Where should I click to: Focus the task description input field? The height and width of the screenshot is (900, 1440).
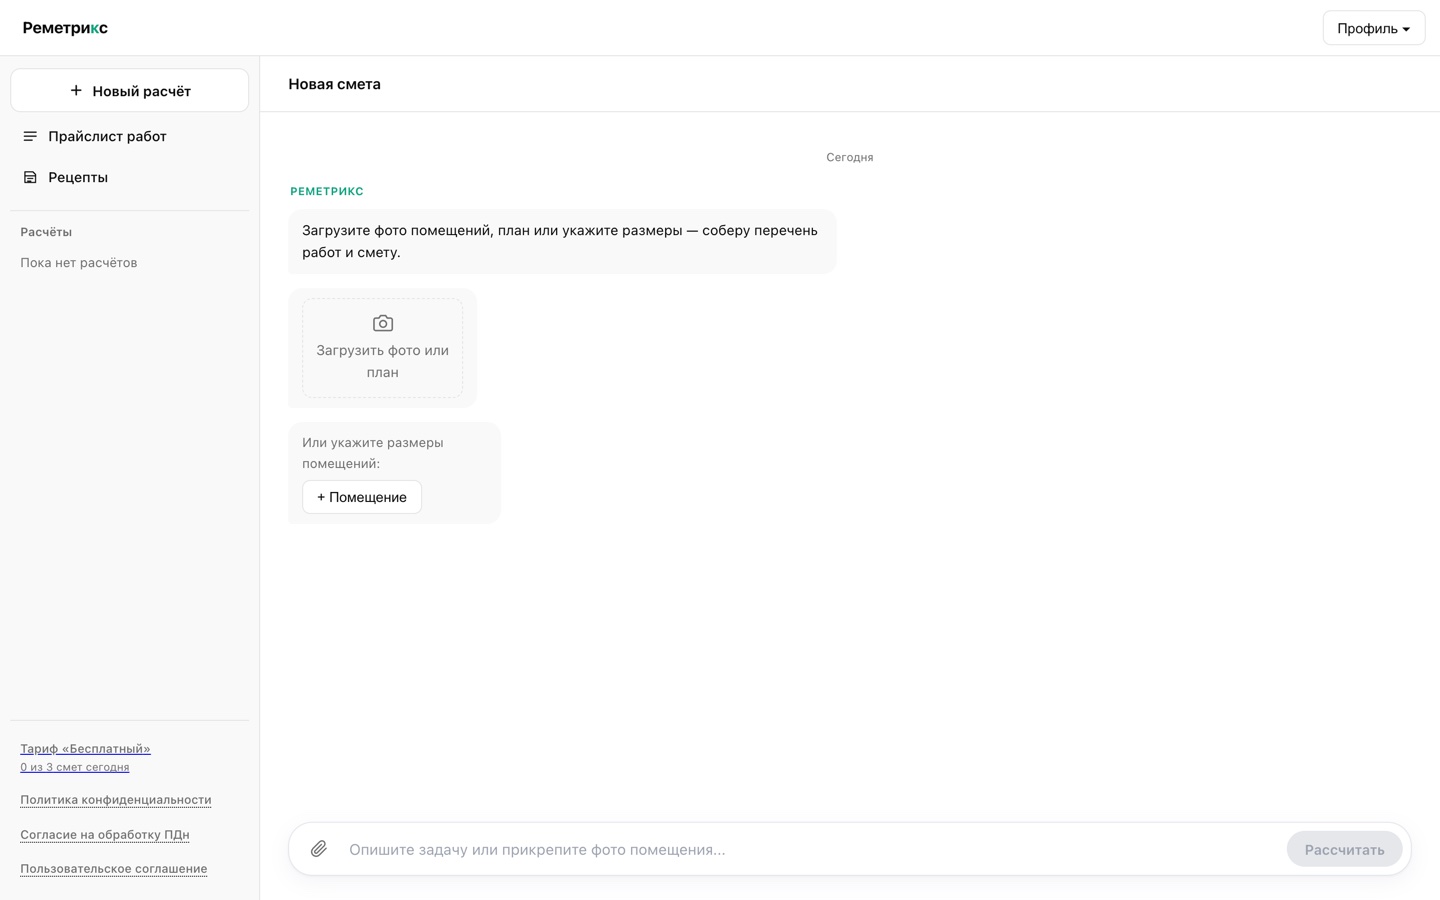tap(810, 849)
